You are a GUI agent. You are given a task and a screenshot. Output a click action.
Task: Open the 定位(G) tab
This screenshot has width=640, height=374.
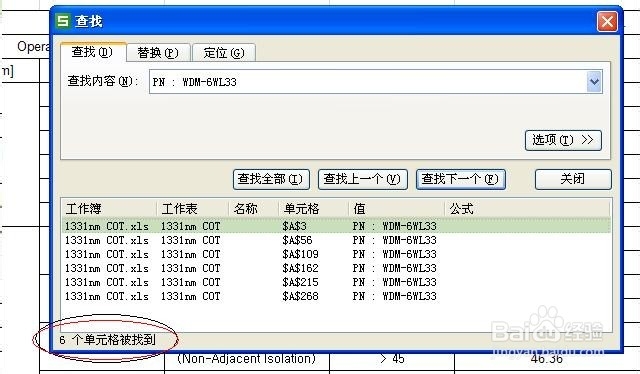(224, 53)
